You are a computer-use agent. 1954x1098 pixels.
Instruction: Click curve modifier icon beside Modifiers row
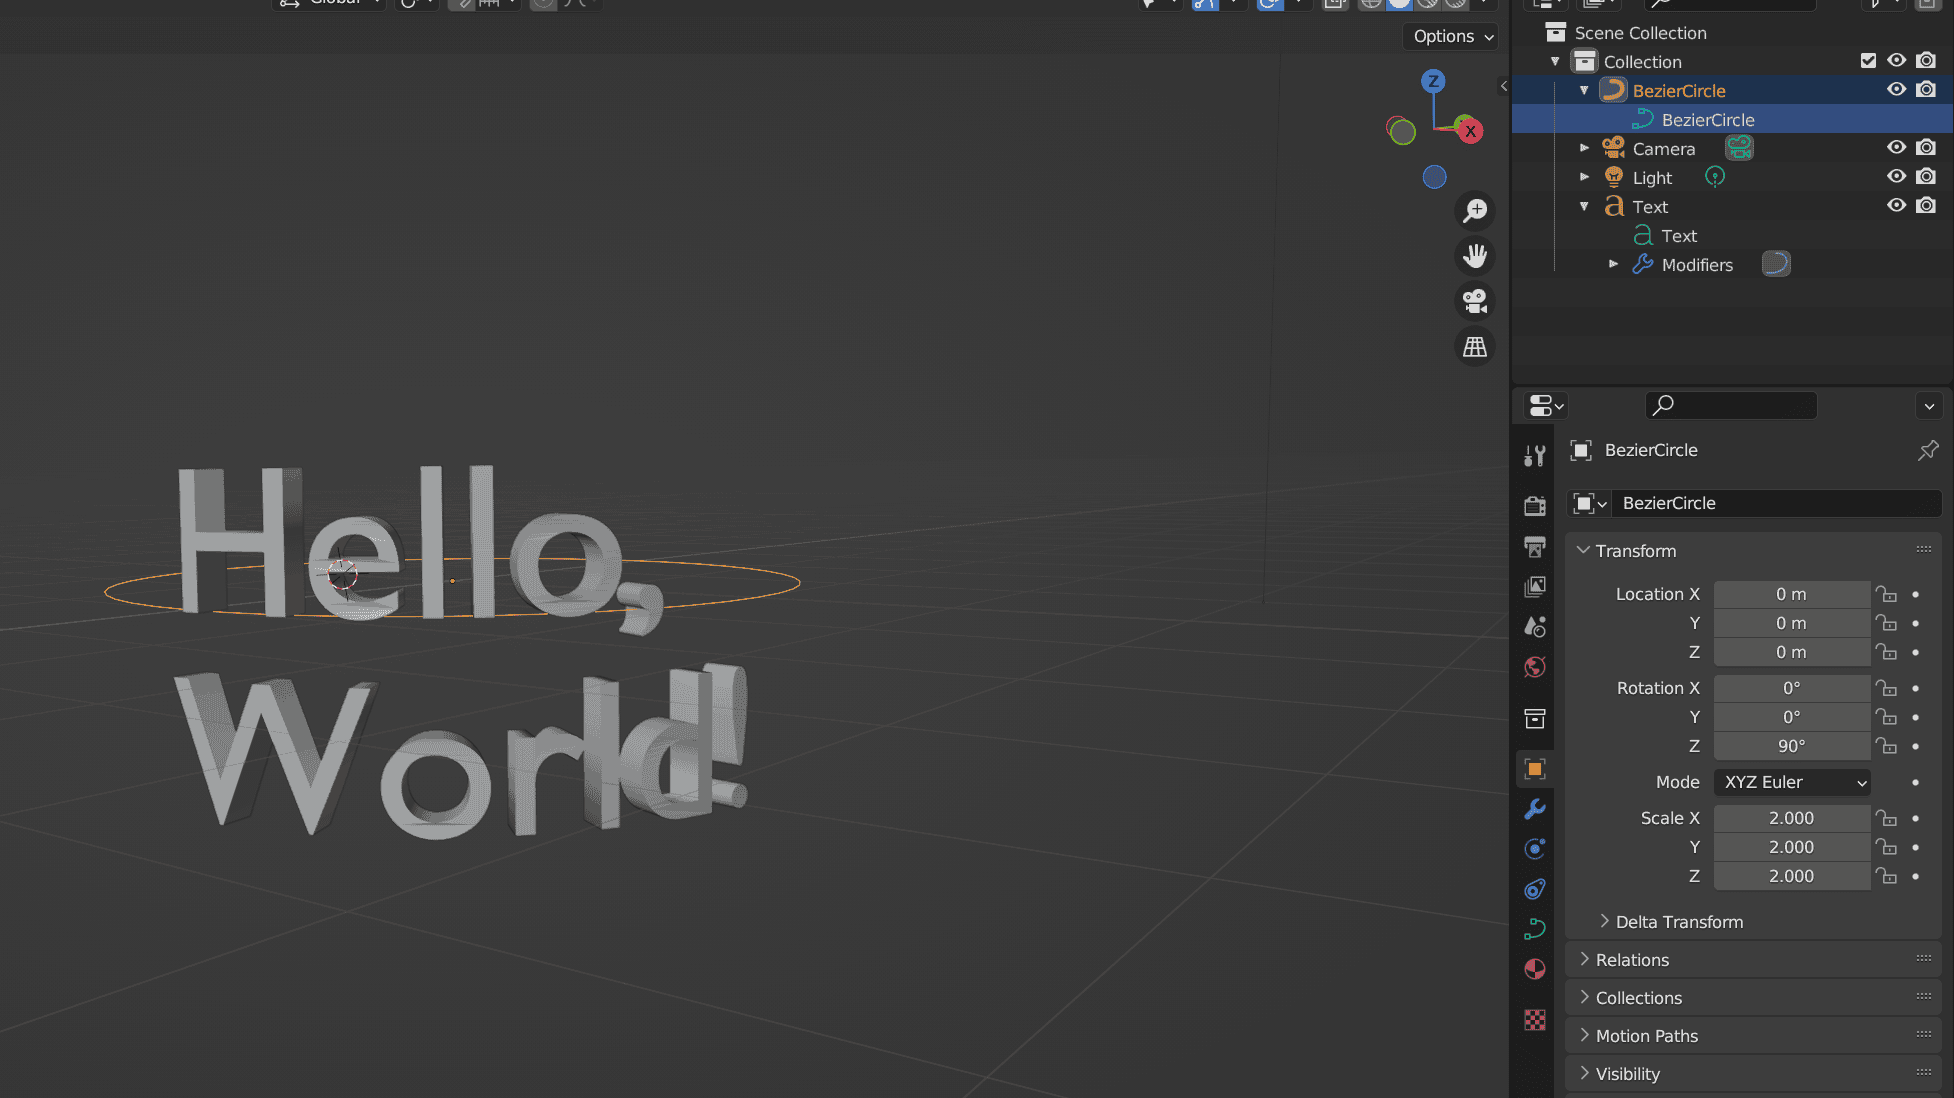(x=1775, y=264)
